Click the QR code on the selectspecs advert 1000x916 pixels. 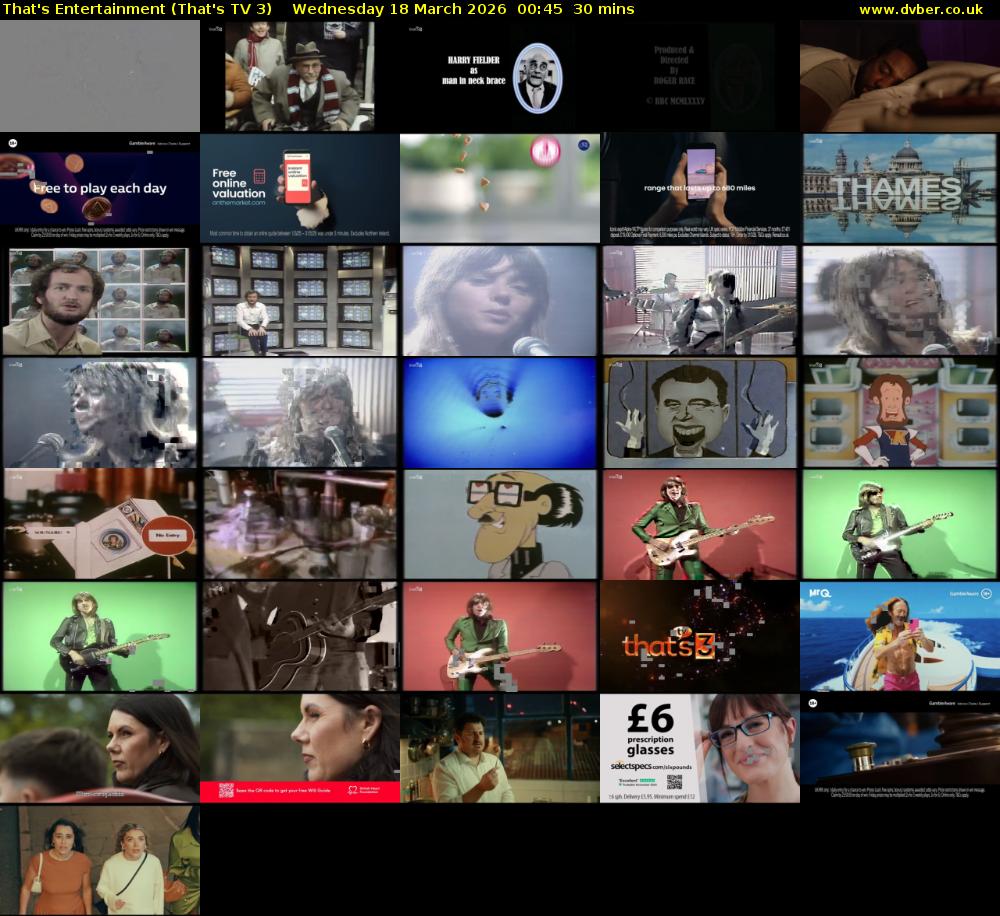[x=674, y=781]
